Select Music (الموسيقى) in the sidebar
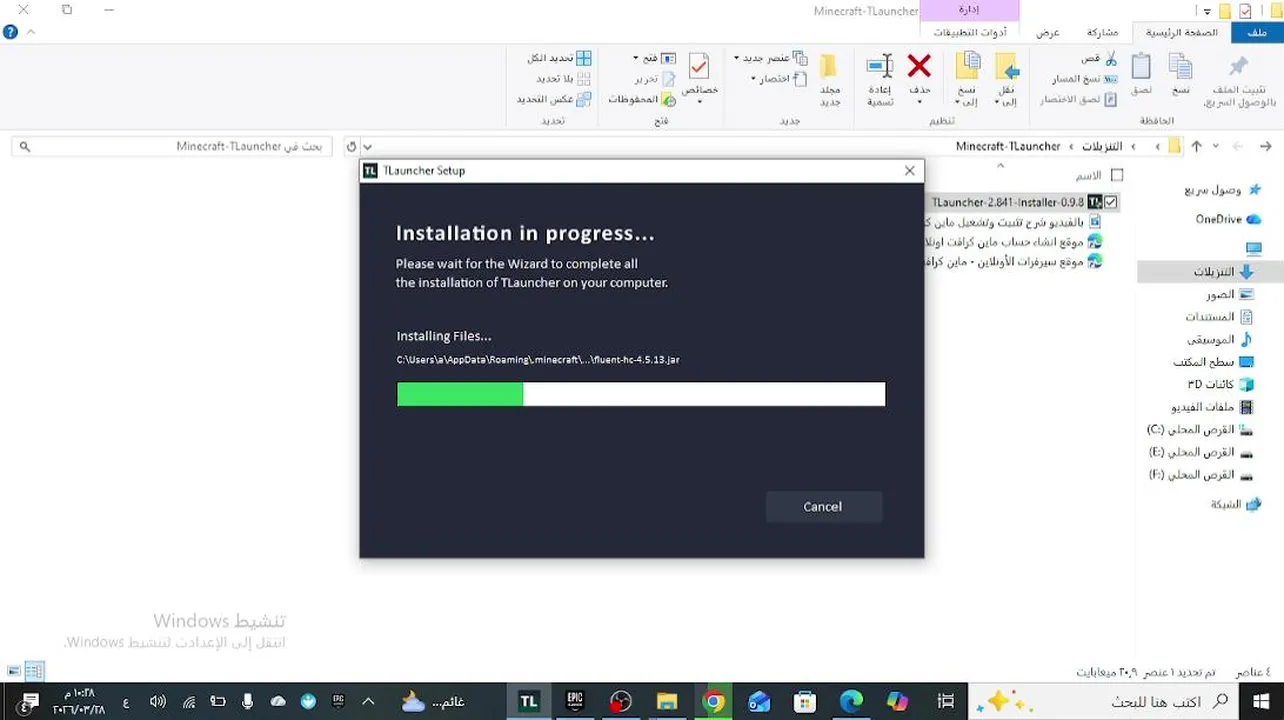 pos(1220,339)
